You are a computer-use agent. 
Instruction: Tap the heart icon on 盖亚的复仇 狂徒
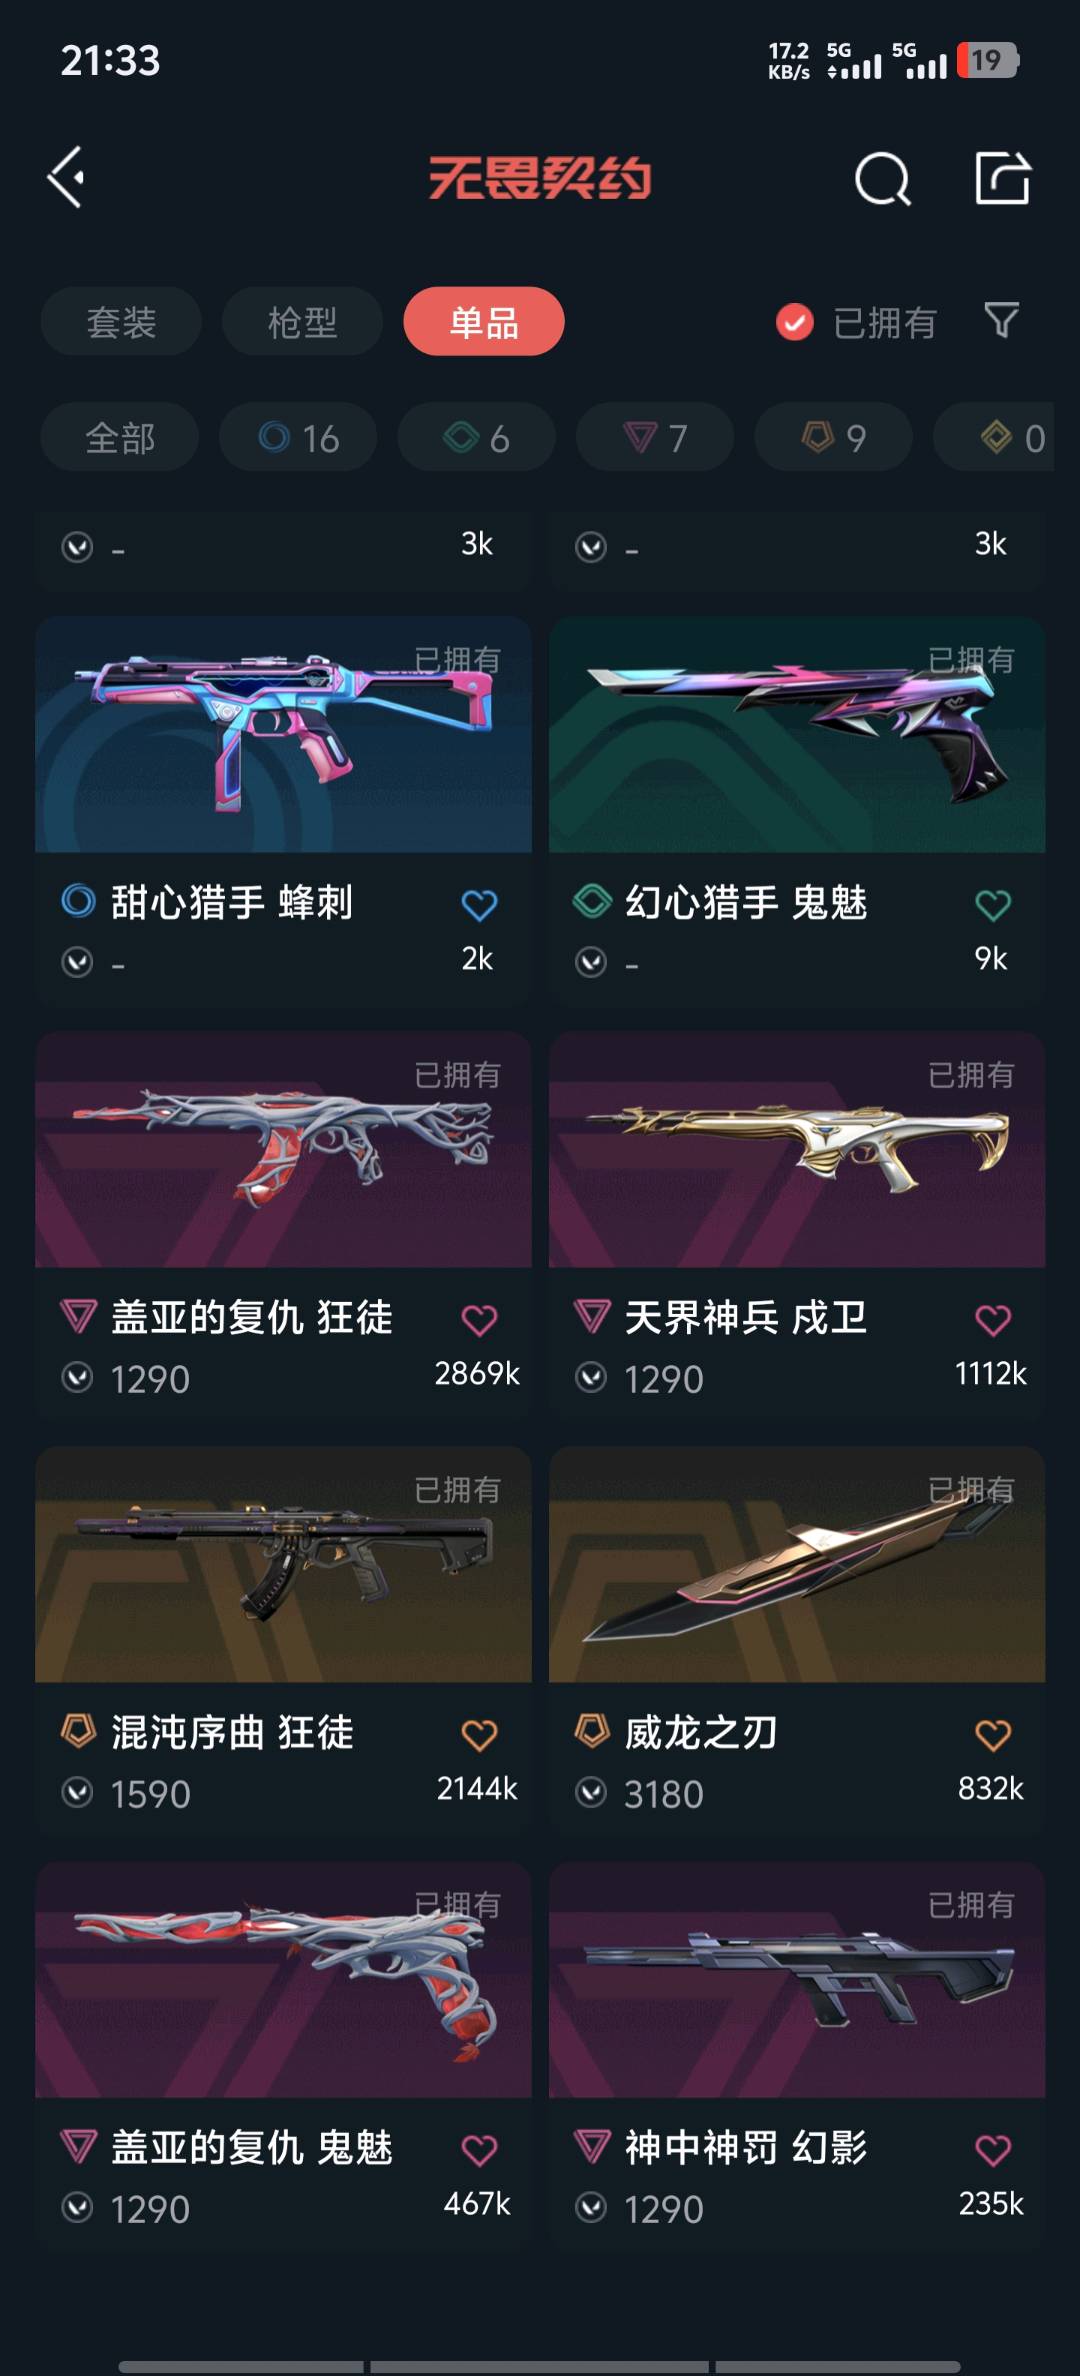coord(479,1320)
